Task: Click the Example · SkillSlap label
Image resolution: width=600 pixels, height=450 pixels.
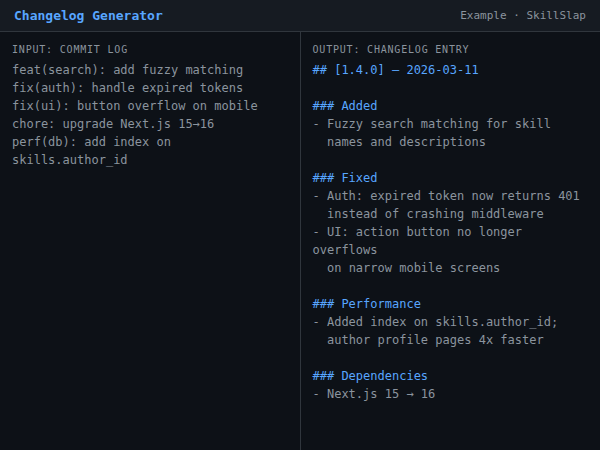Action: pos(523,16)
